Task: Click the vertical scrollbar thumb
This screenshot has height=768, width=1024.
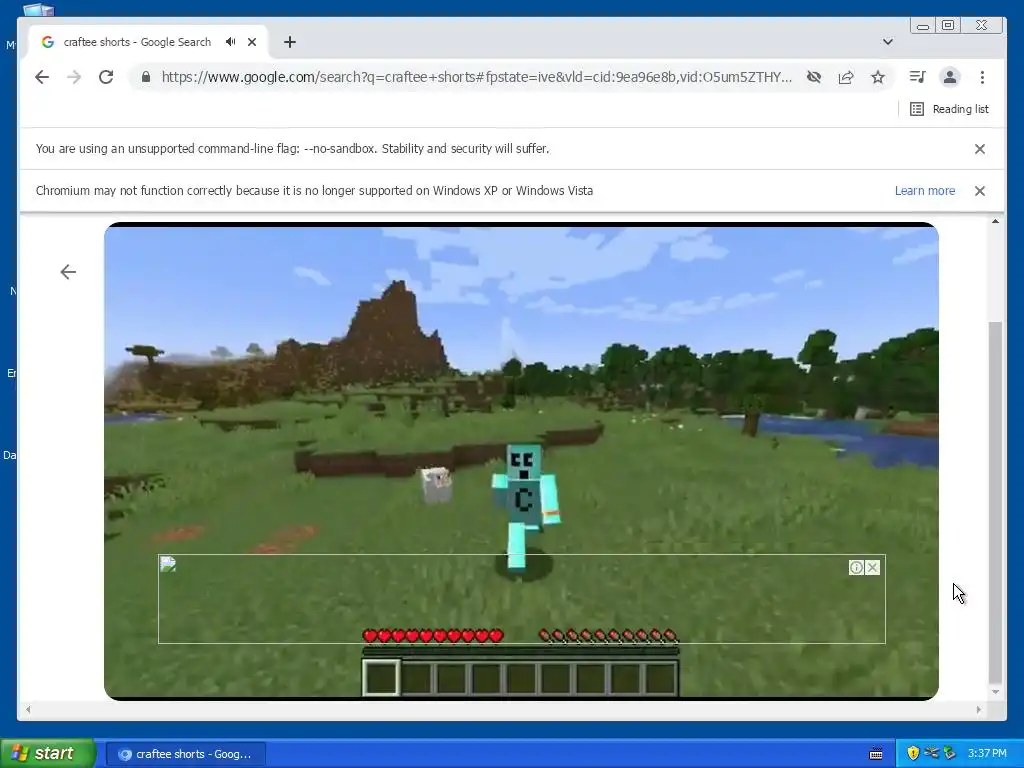Action: [995, 502]
